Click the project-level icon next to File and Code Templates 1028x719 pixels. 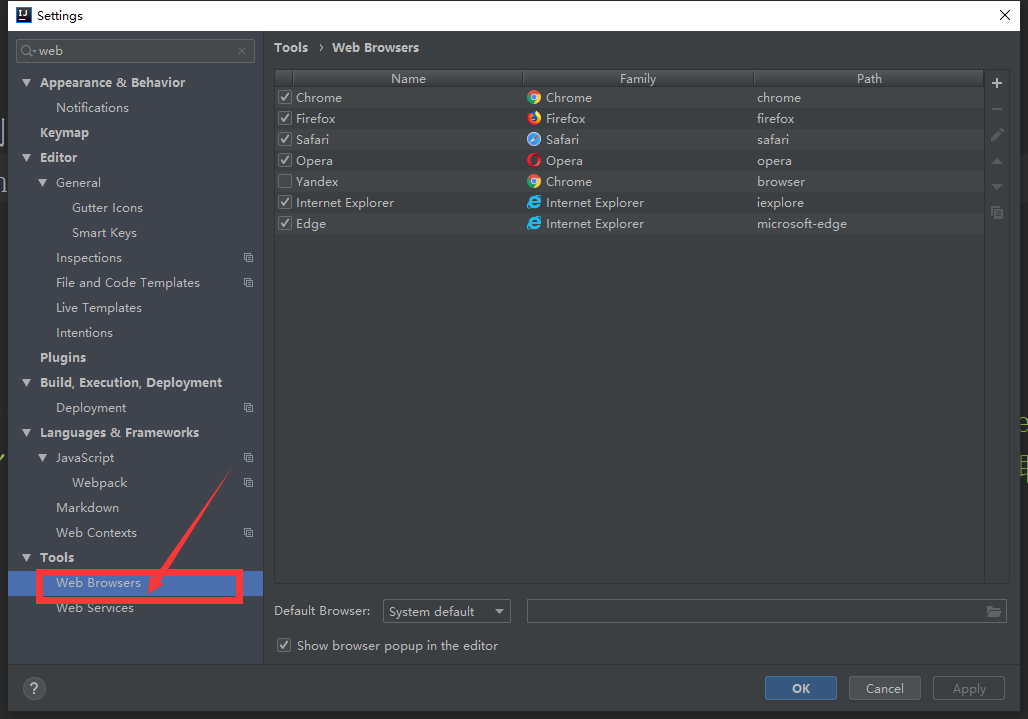248,282
